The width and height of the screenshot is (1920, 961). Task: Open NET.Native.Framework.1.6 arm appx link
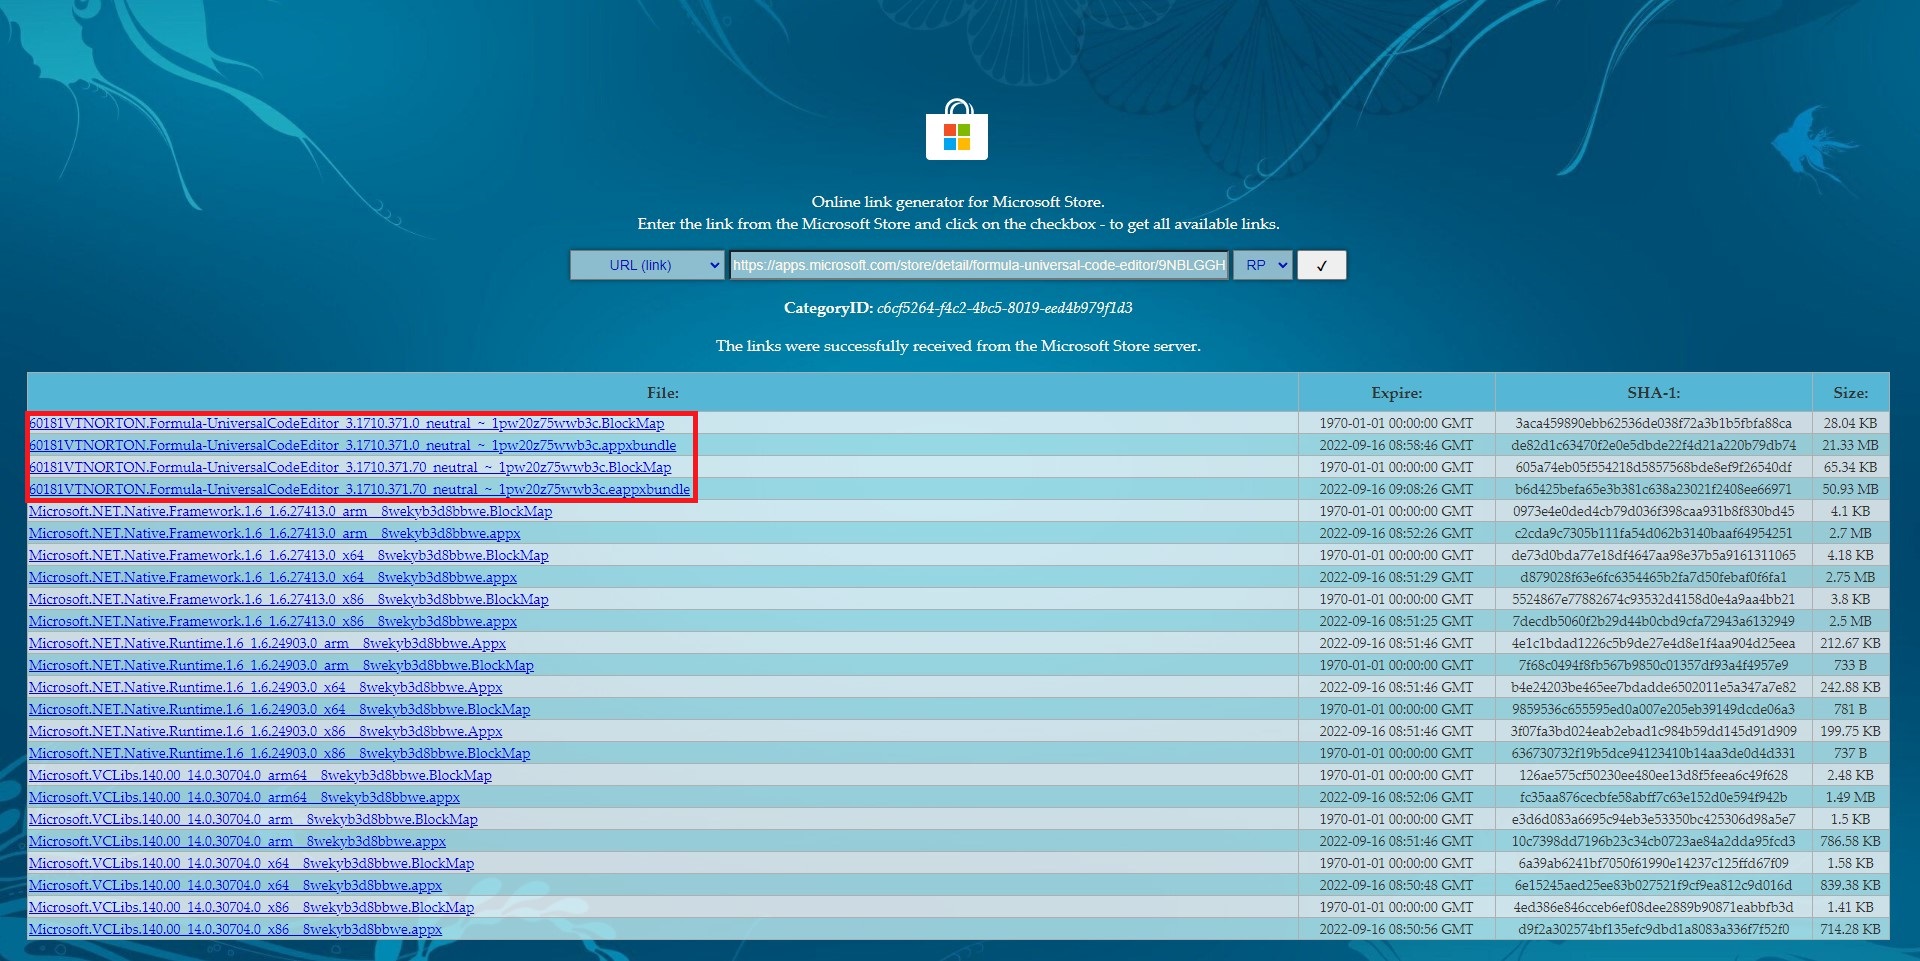pyautogui.click(x=275, y=533)
